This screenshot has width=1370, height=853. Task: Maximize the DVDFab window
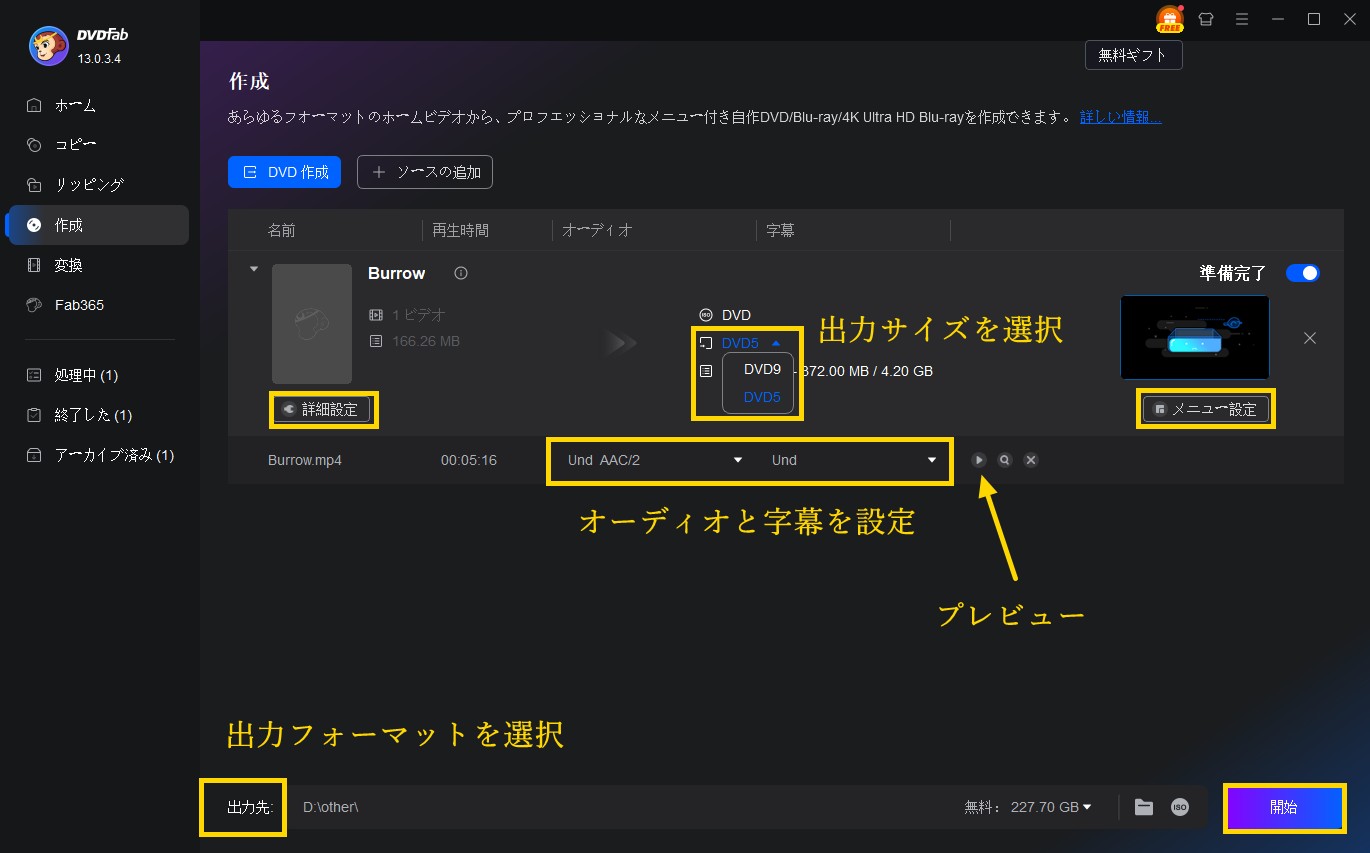point(1314,19)
